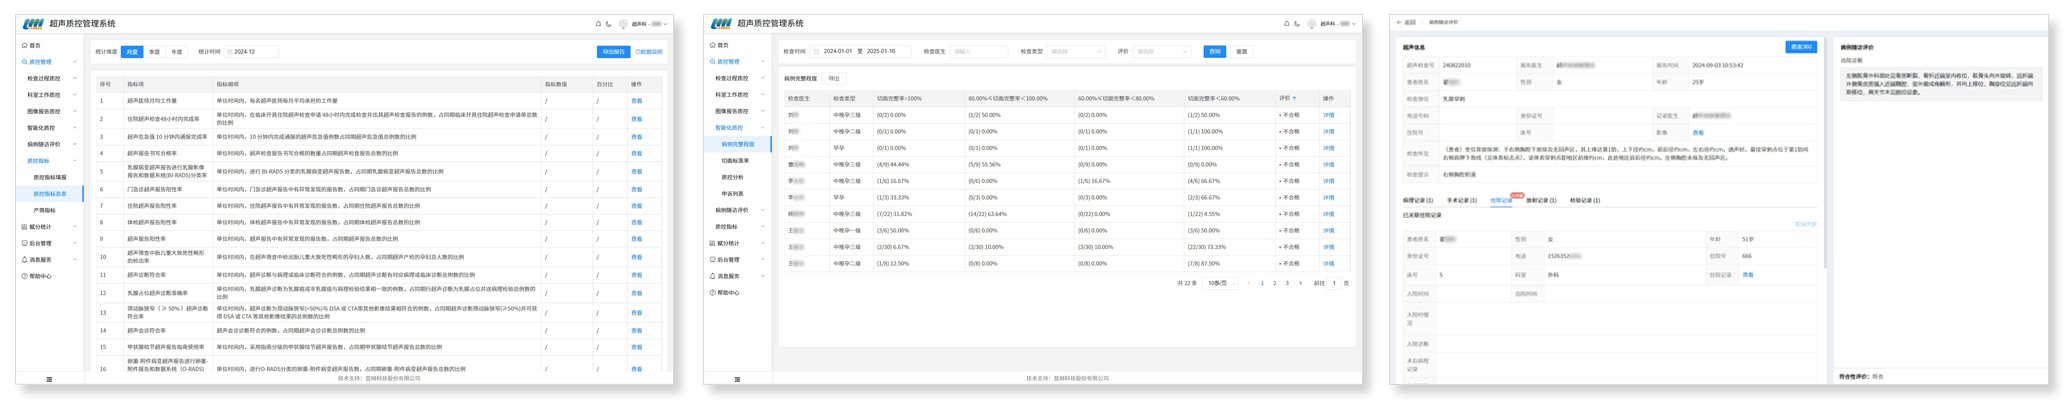2069x408 pixels.
Task: Toggle the dark mode moon icon in the middle window
Action: [x=1297, y=24]
